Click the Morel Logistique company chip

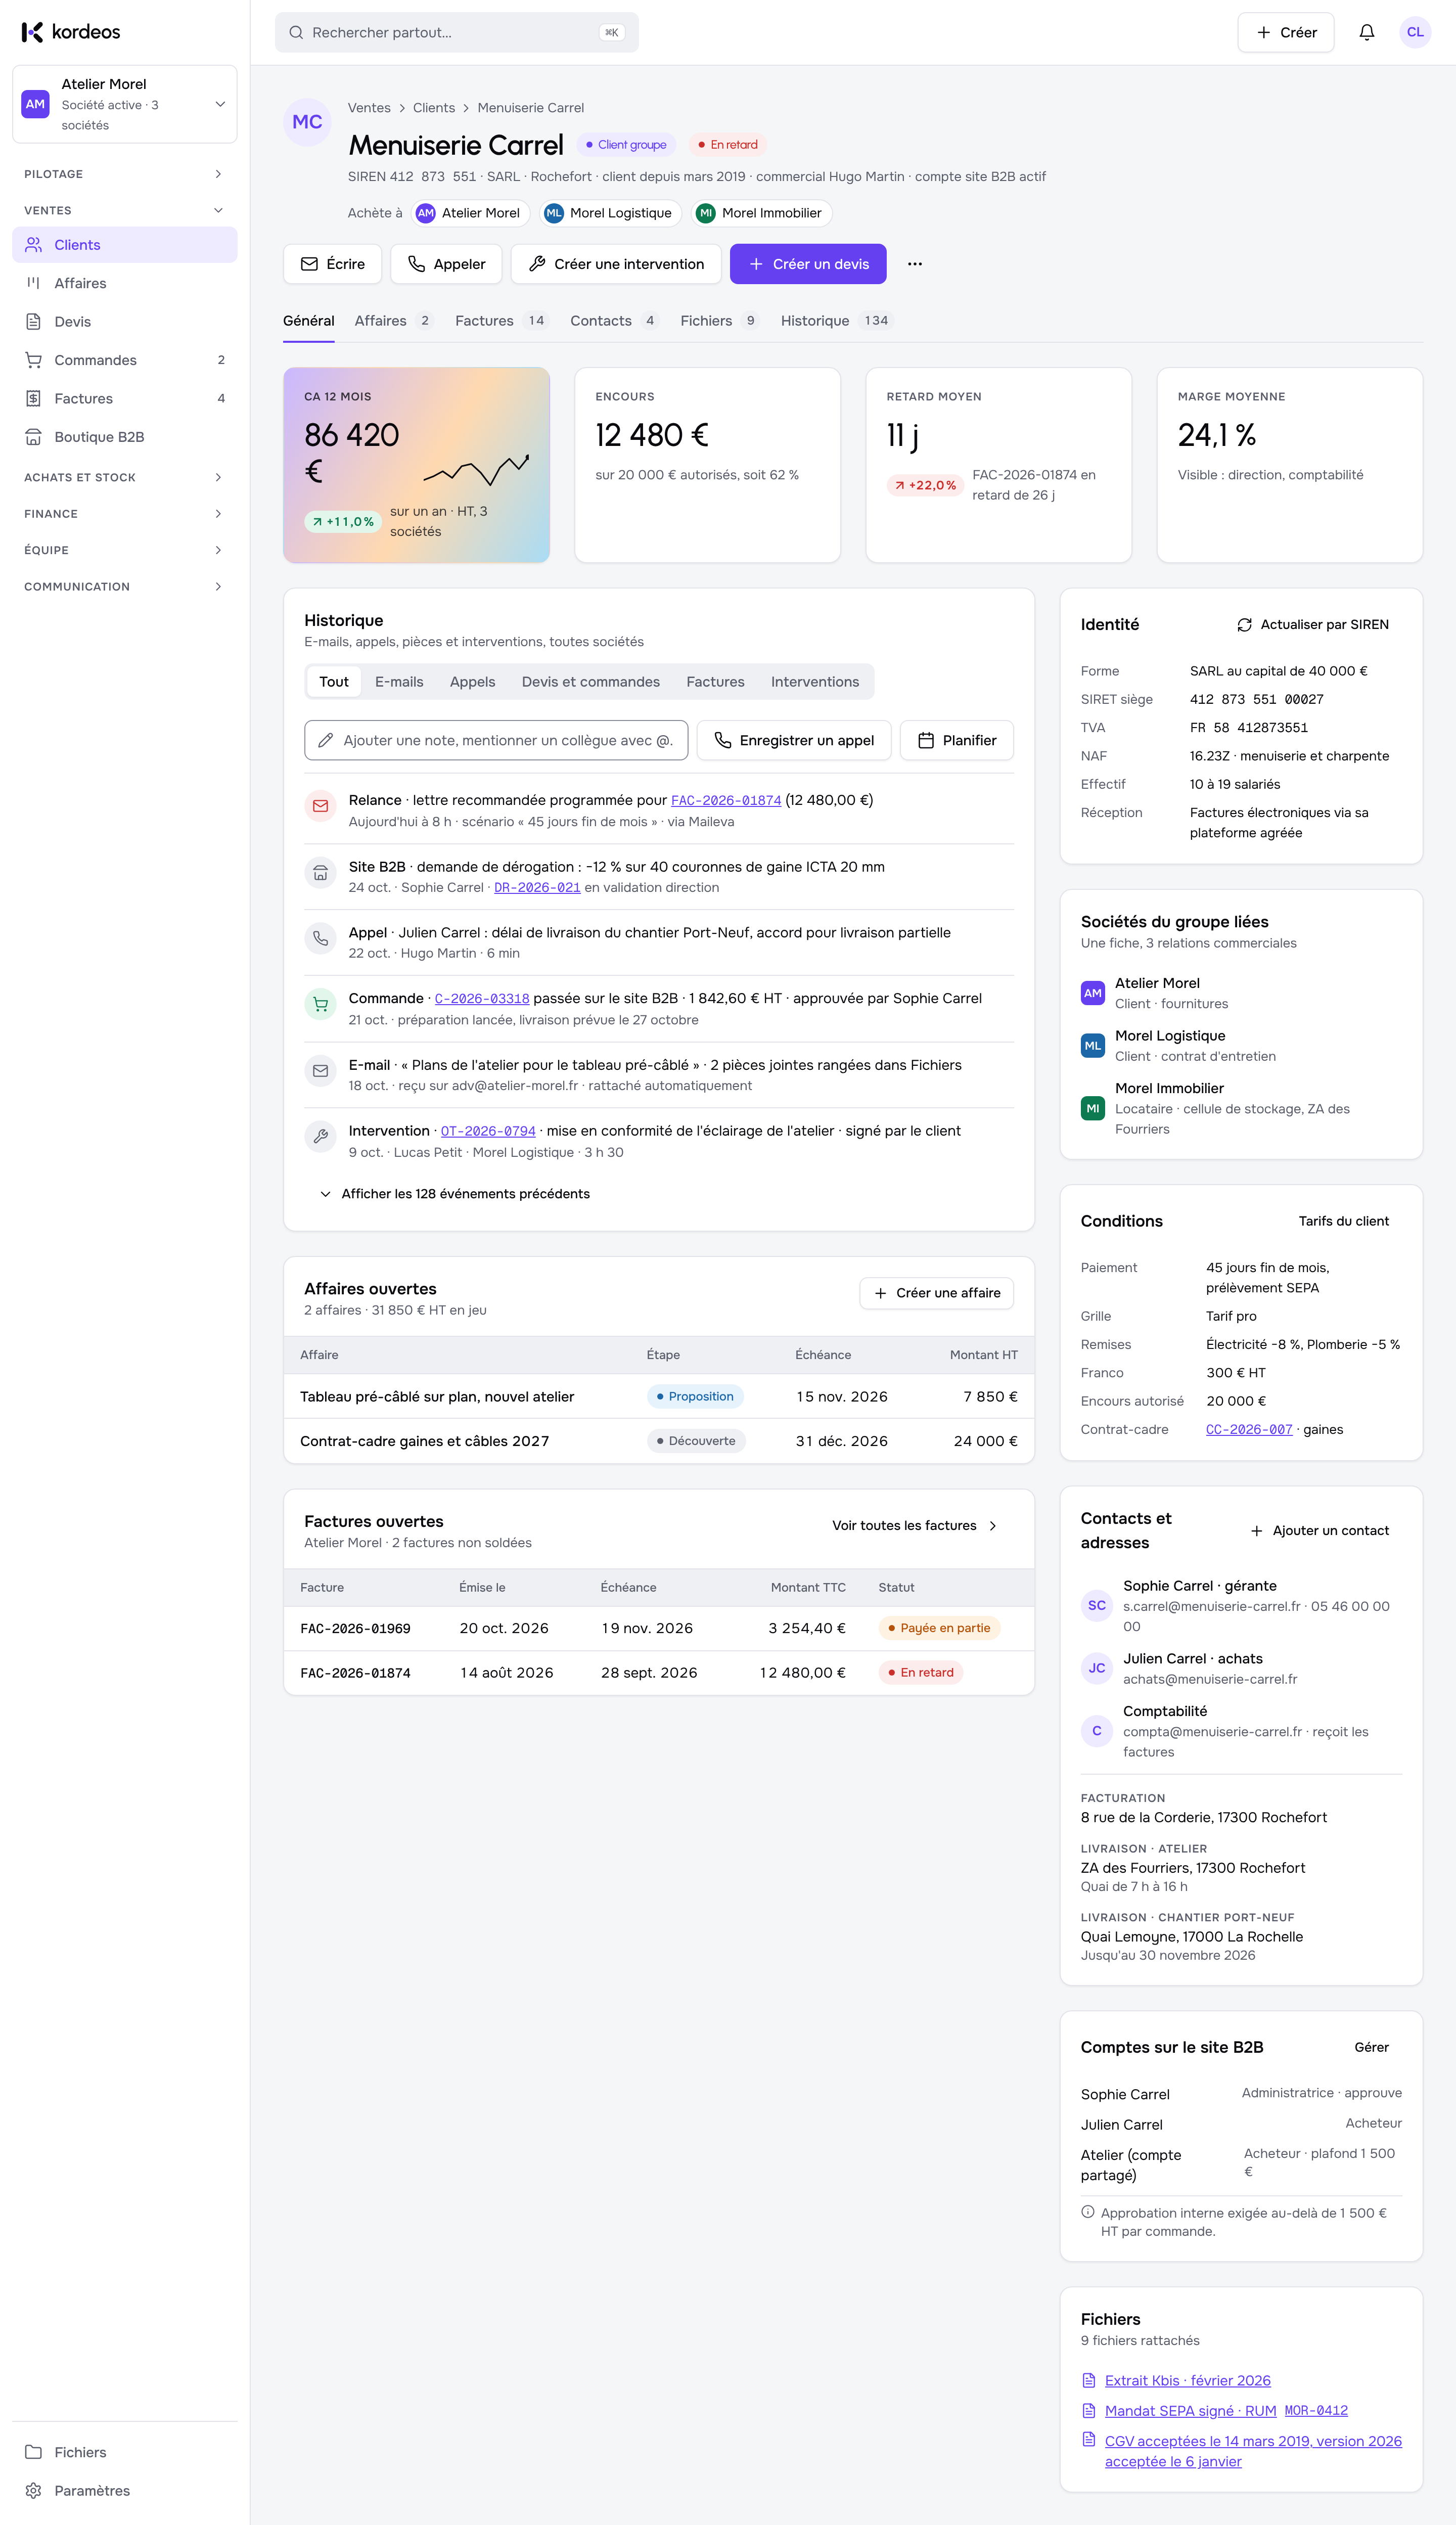tap(610, 213)
